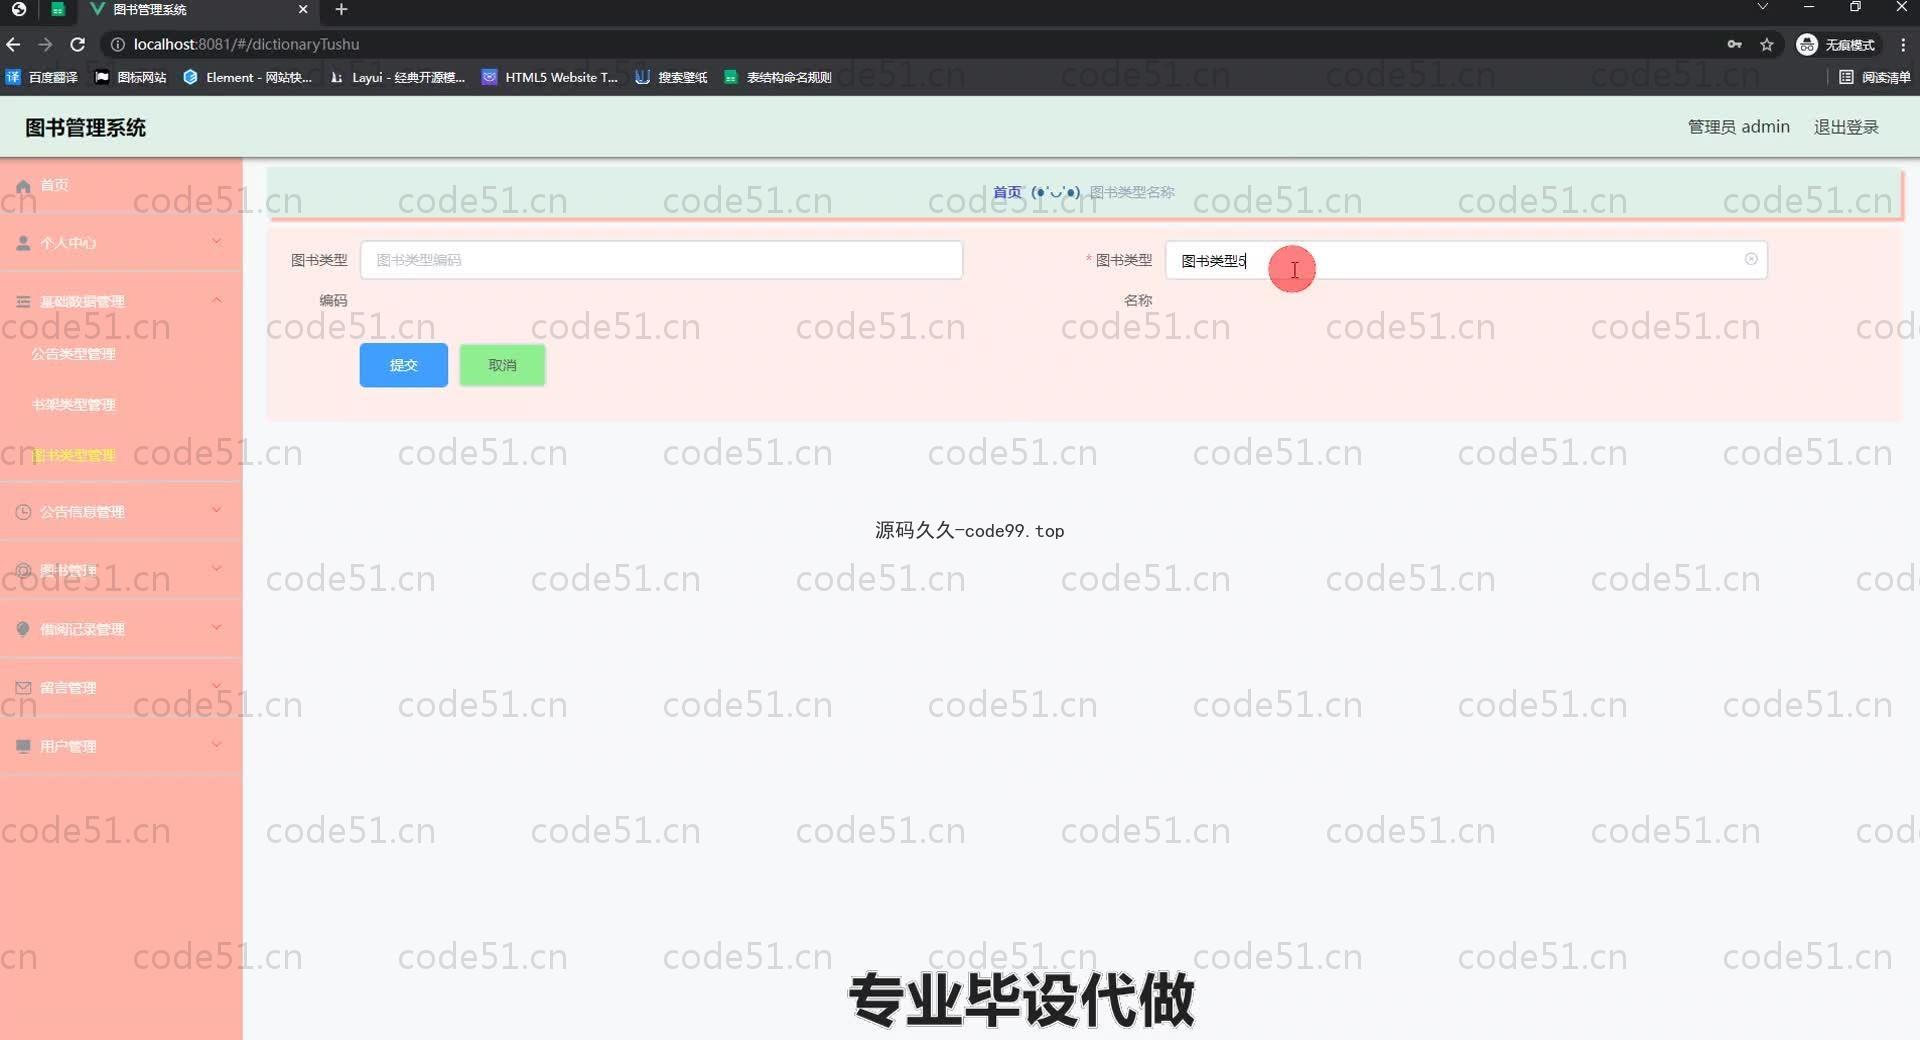Select 图书类型管理 submenu item
1920x1040 pixels.
(73, 455)
